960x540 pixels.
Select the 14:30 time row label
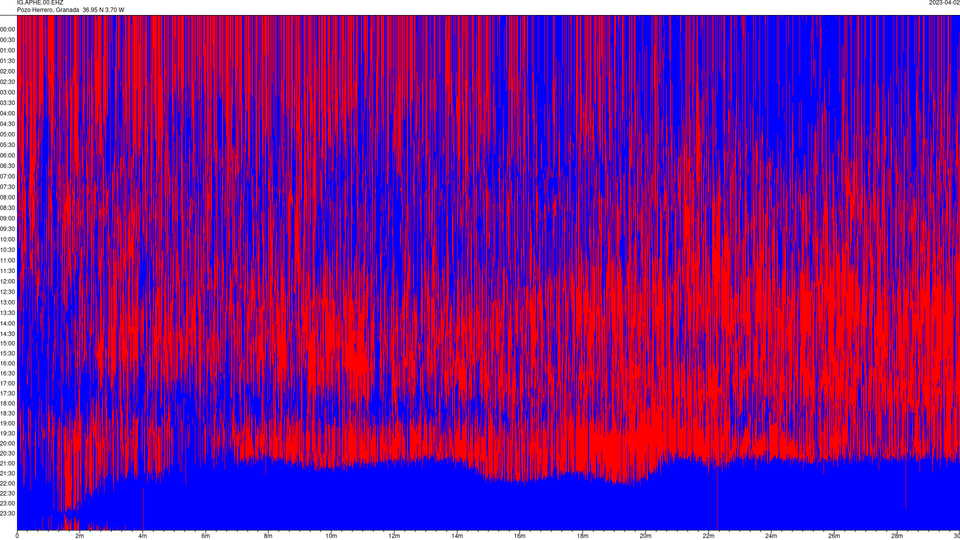[7, 334]
